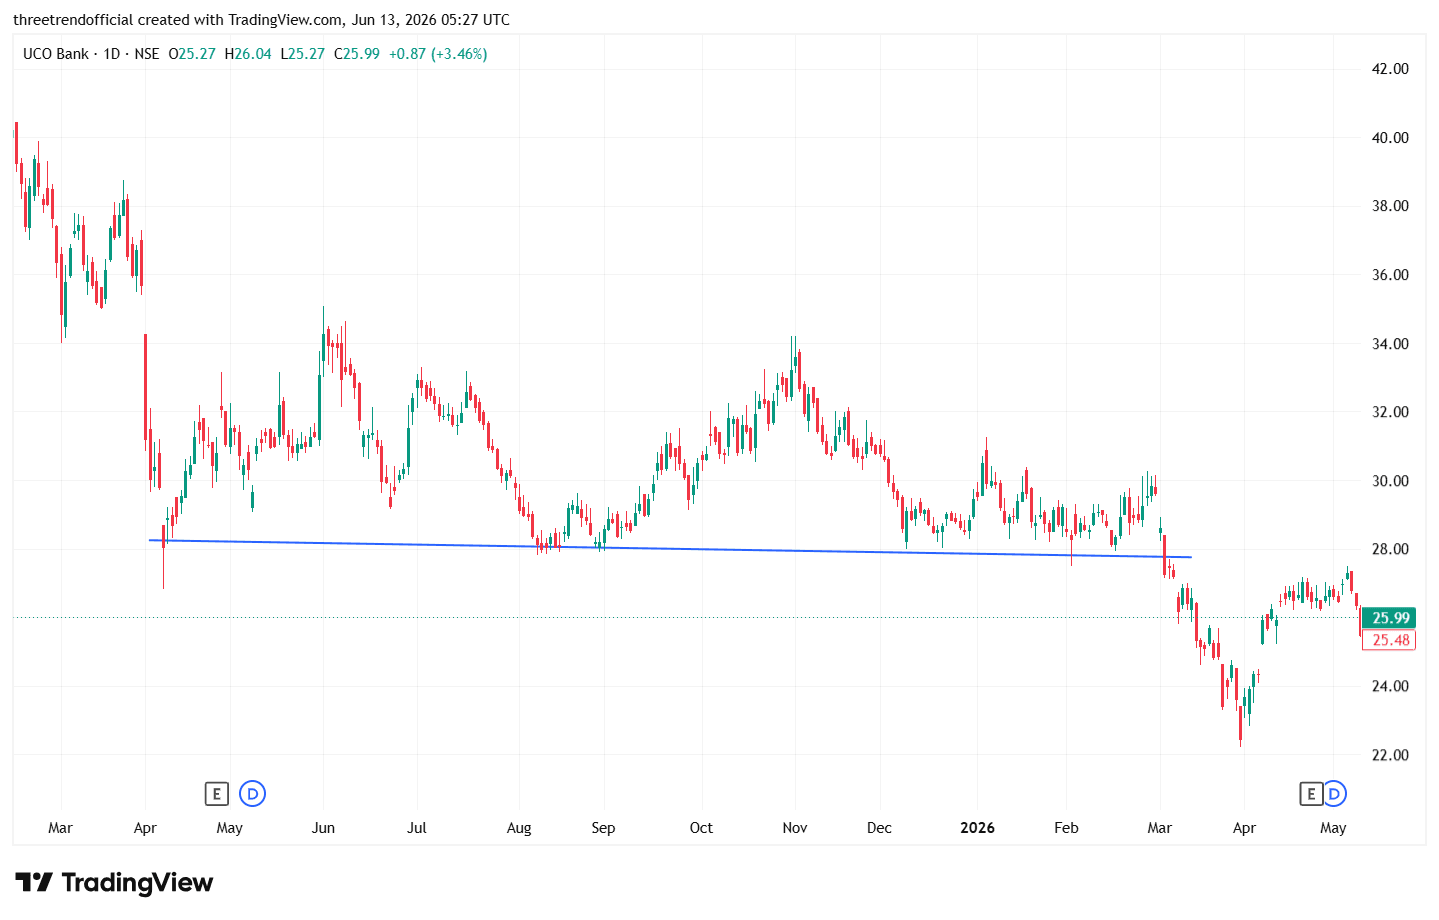Click the +0.87 (+3.46%) change value
Screen dimensions: 1439x920
click(x=438, y=54)
